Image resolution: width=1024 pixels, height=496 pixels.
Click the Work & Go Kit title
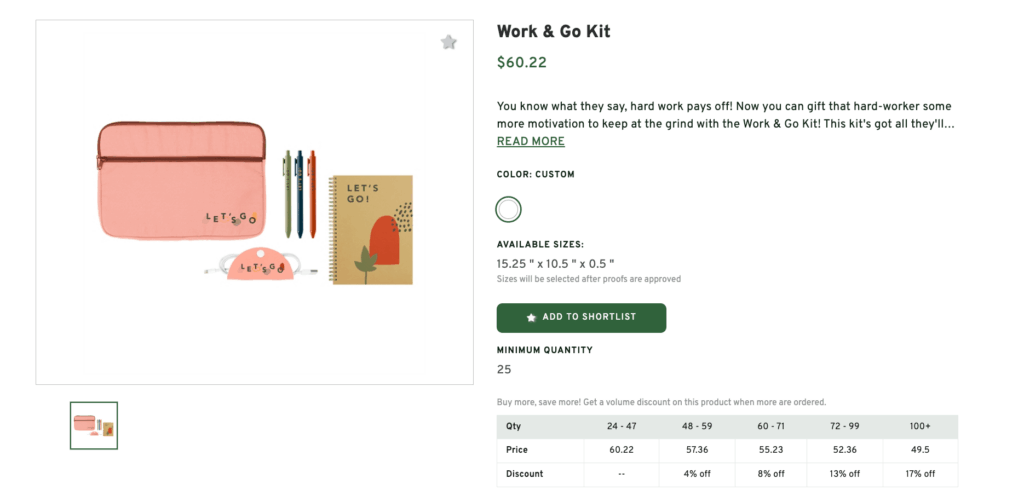point(553,32)
